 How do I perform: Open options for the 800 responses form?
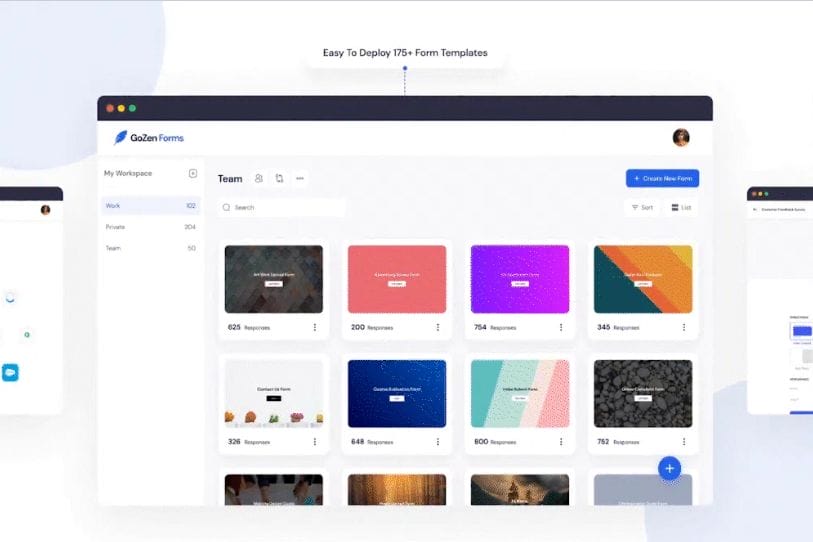point(561,442)
